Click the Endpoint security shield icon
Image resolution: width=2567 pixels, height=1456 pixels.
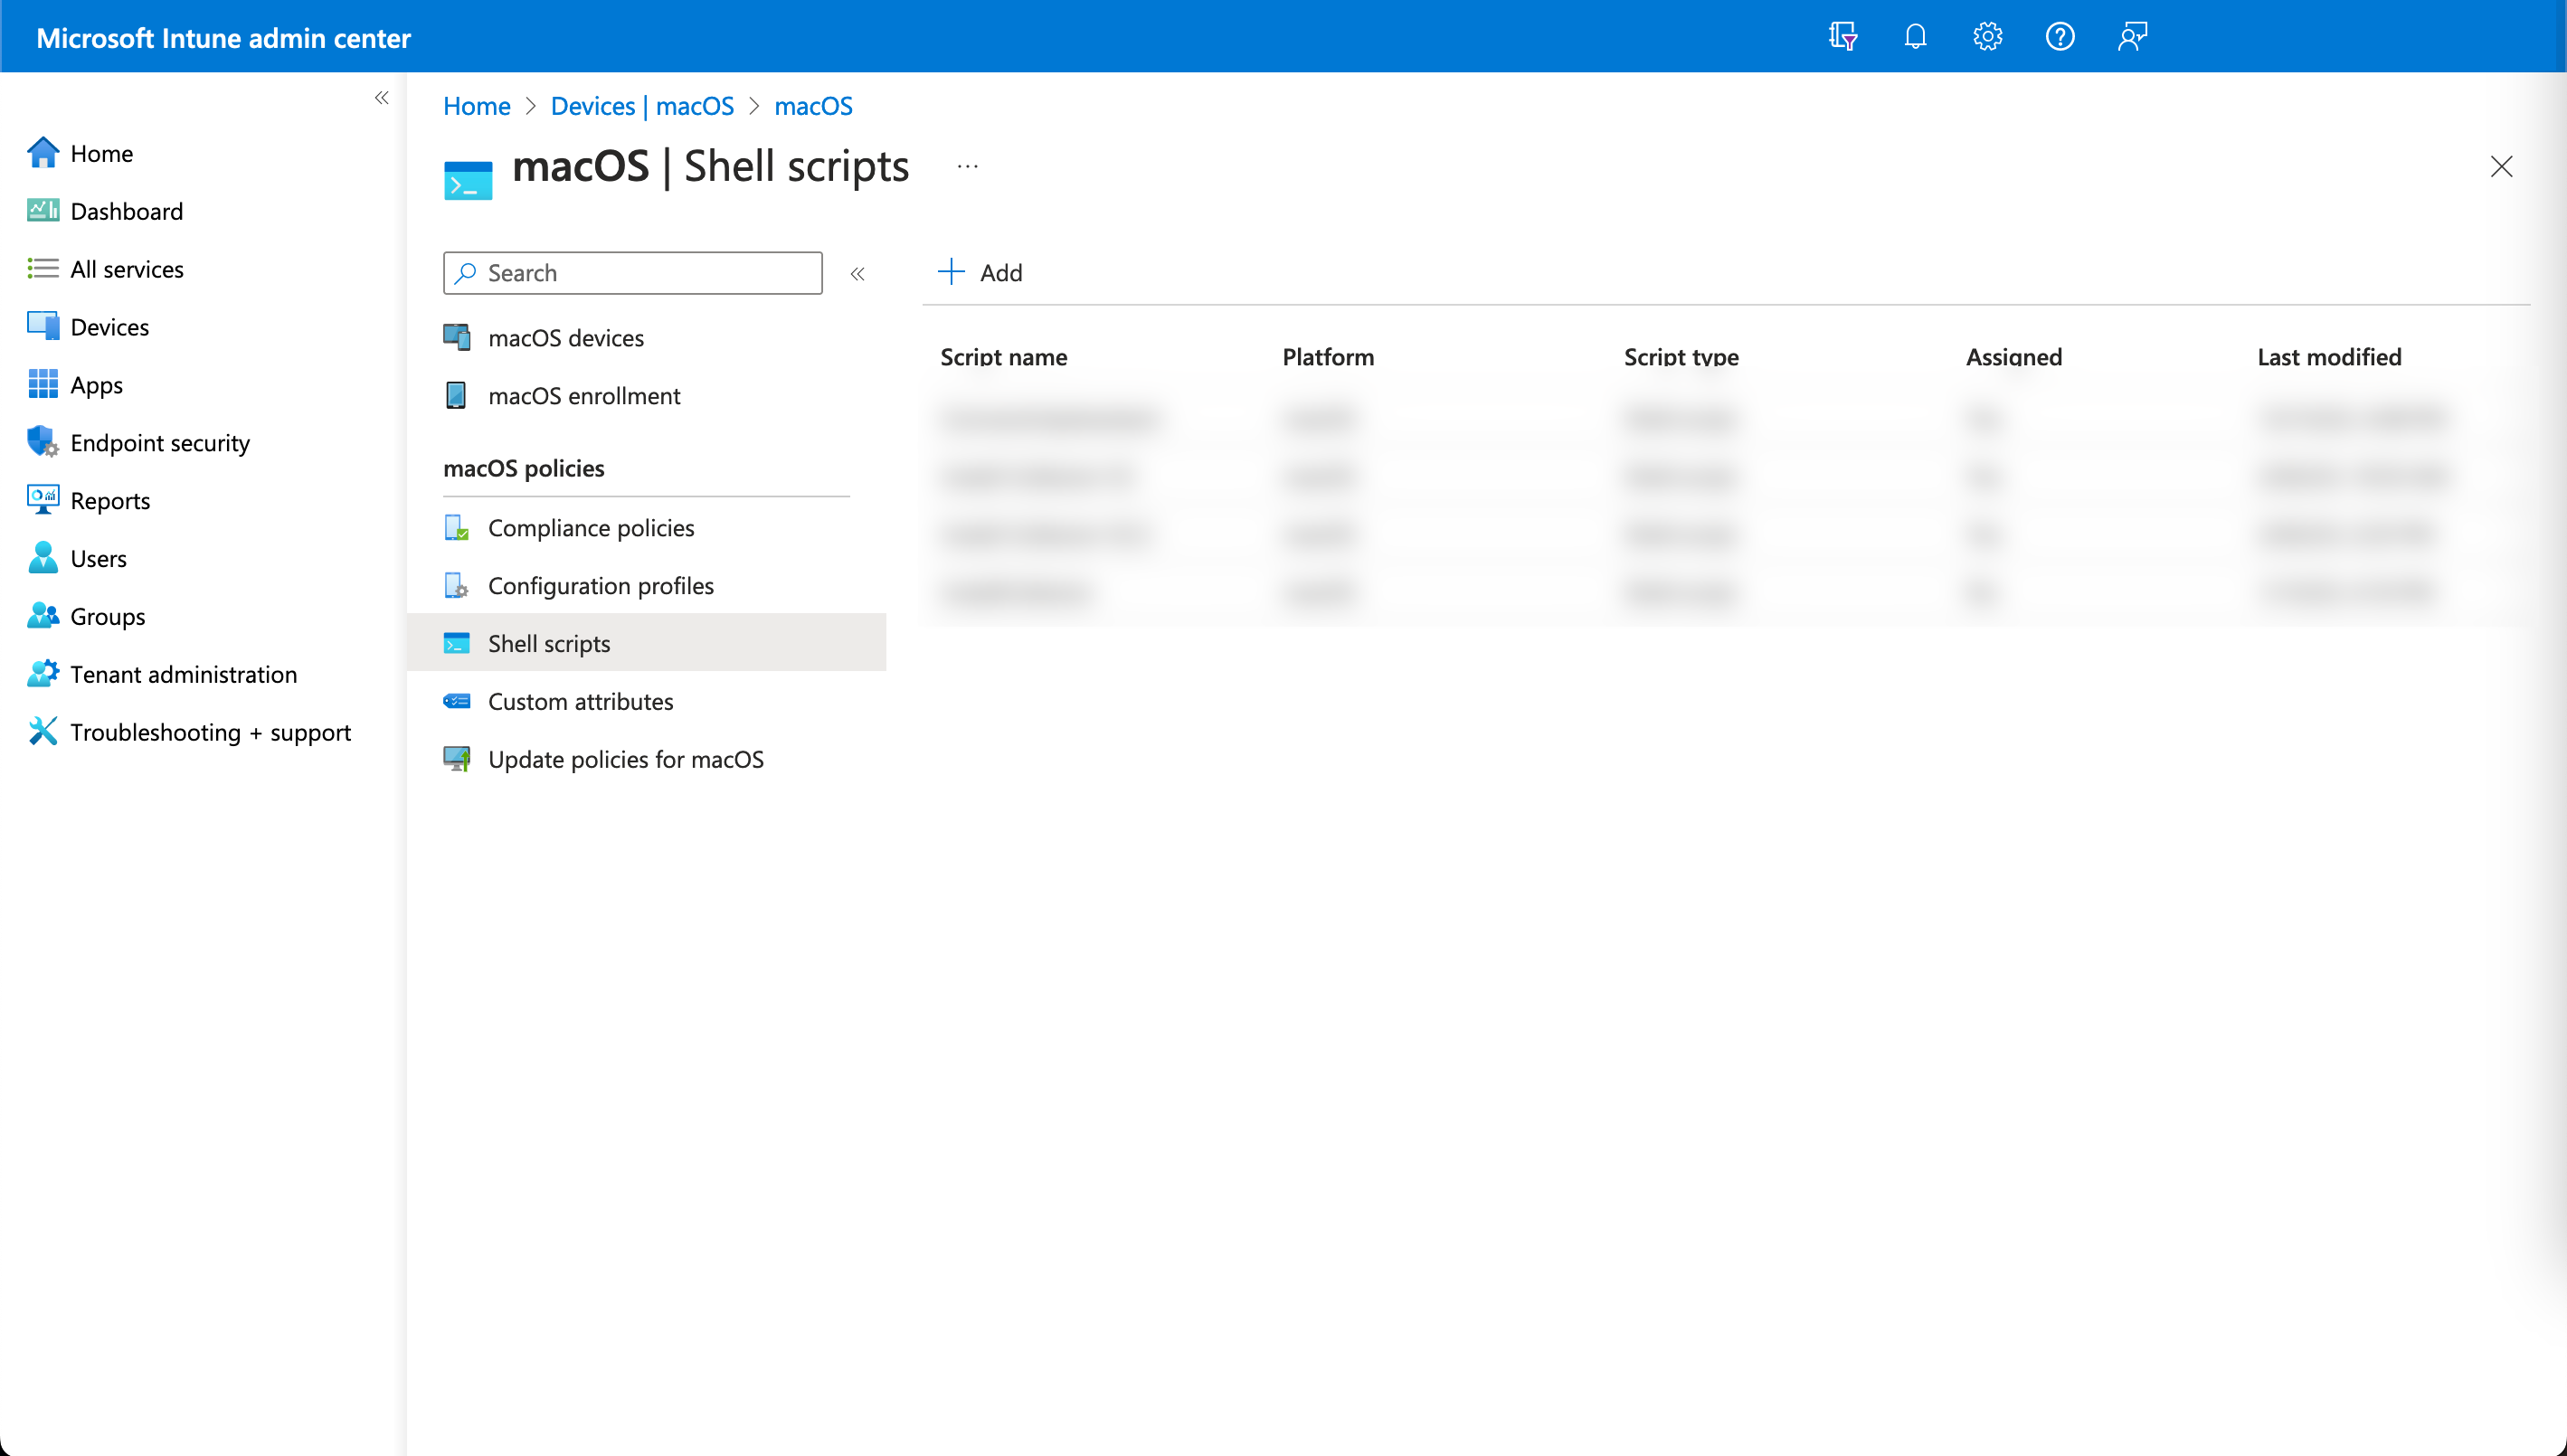pyautogui.click(x=42, y=442)
